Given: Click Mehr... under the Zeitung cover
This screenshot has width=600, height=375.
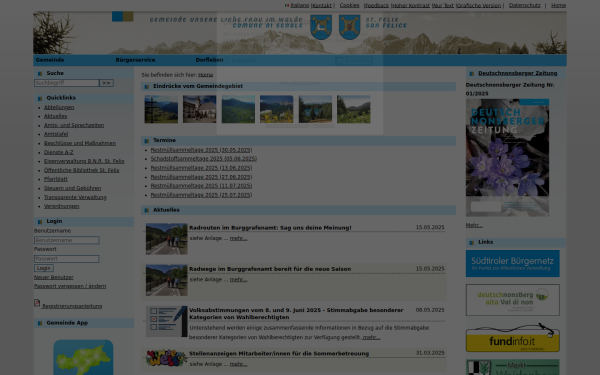Looking at the screenshot, I should coord(474,225).
